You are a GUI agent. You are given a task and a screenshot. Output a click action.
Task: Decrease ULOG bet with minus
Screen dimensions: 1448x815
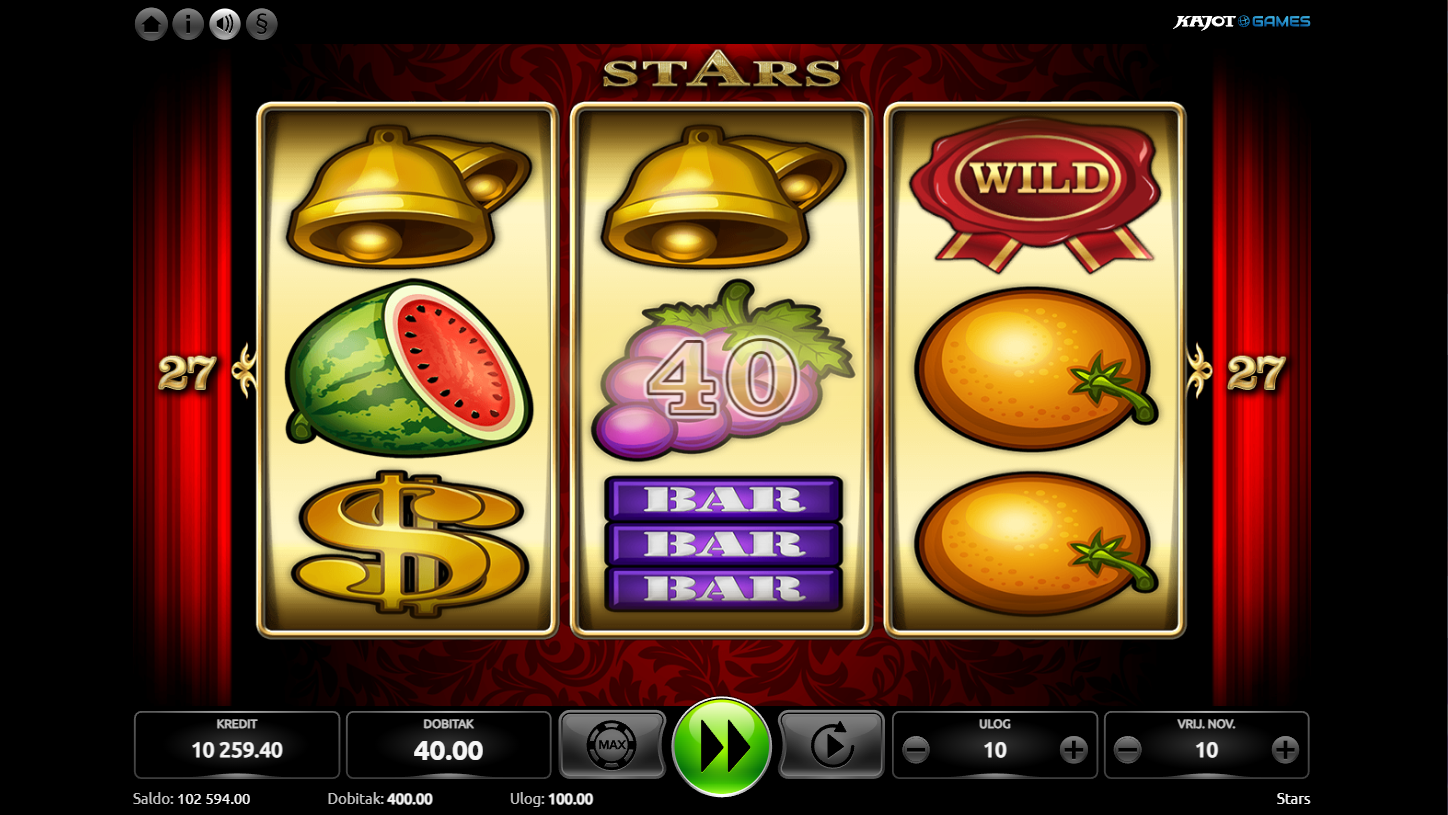point(916,750)
